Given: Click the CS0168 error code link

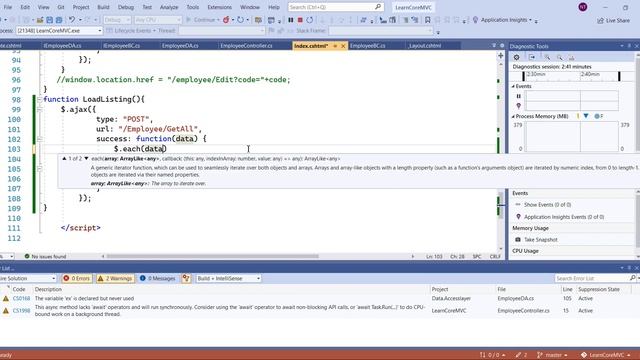Looking at the screenshot, I should point(21,298).
